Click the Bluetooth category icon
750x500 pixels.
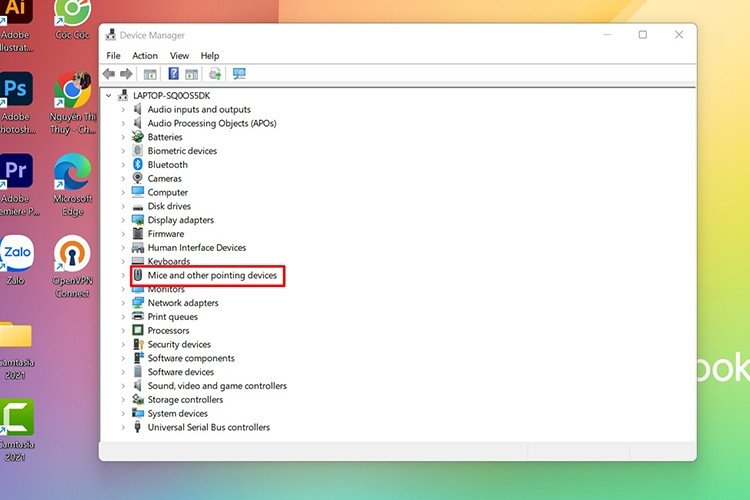click(138, 165)
